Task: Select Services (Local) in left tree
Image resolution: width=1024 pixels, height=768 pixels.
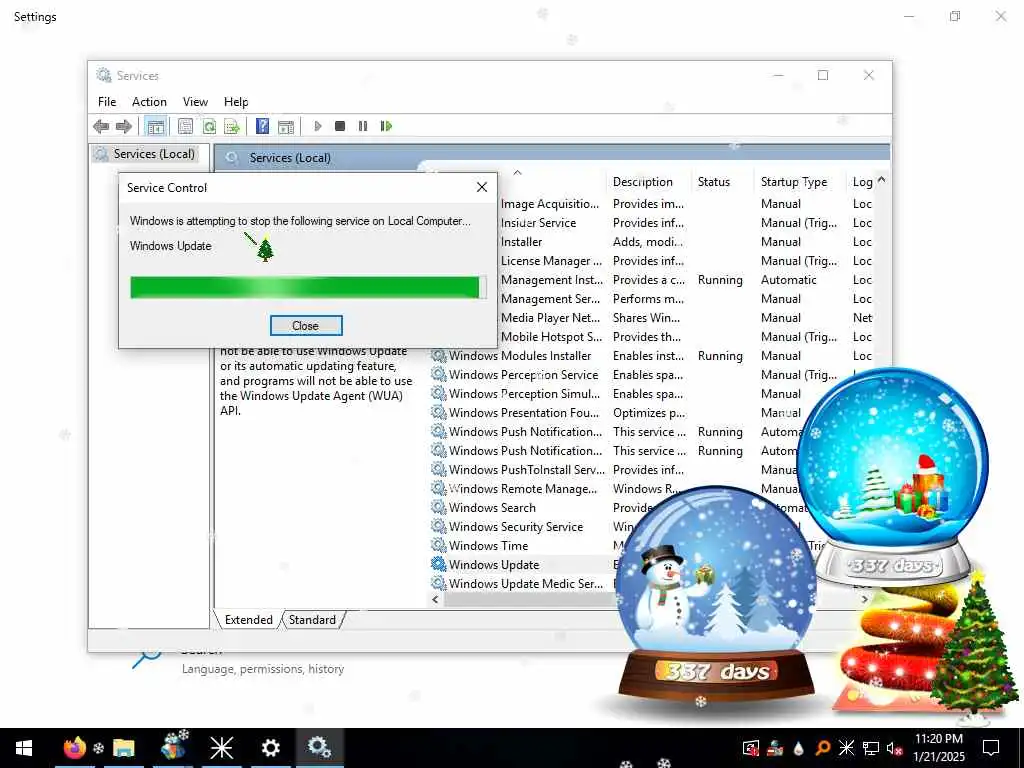Action: point(153,154)
